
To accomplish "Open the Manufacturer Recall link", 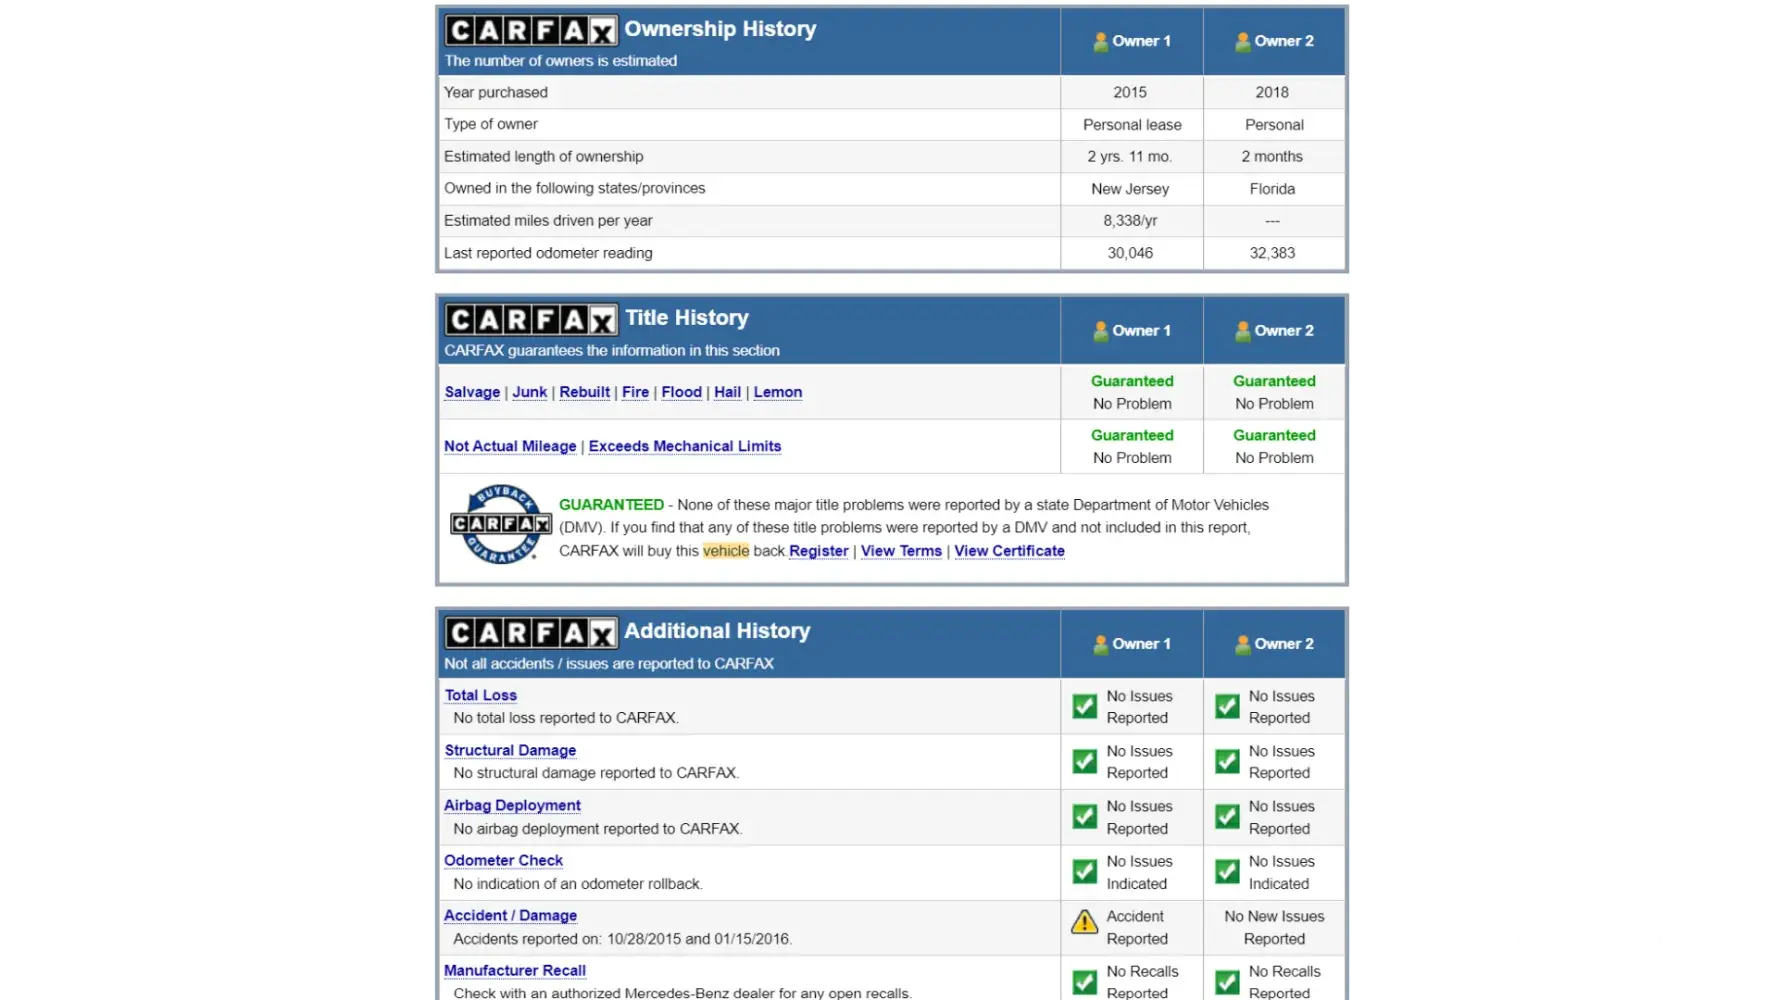I will pos(515,970).
